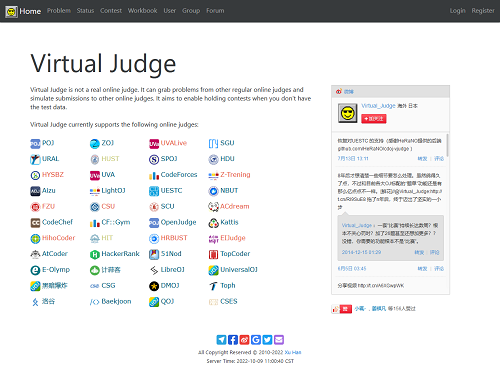Screen dimensions: 500x370
Task: Open the CSES judge link
Action: (x=229, y=301)
